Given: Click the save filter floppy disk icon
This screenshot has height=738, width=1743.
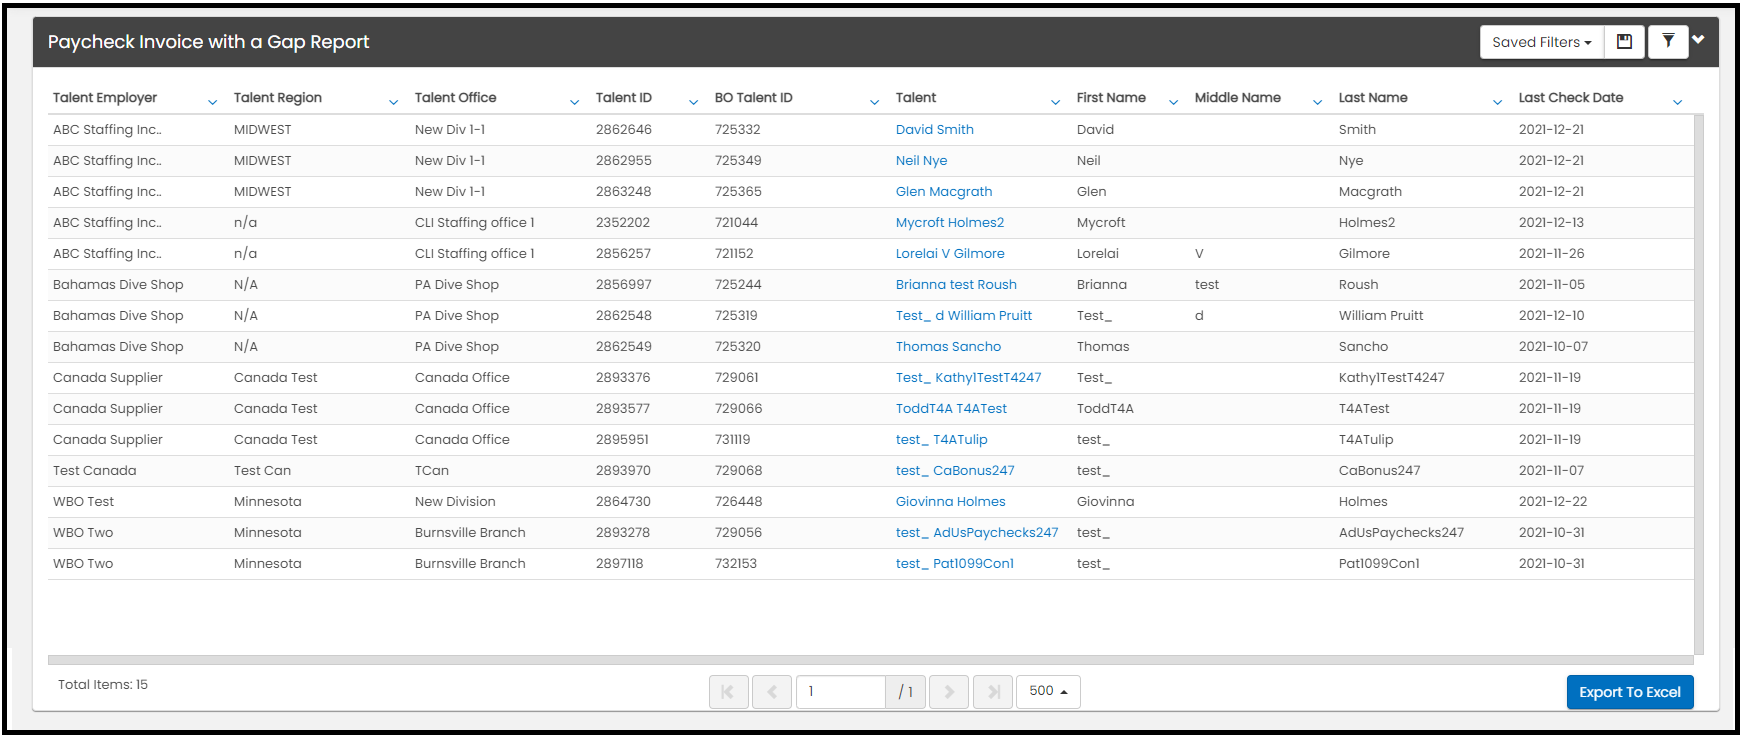Looking at the screenshot, I should (1624, 42).
